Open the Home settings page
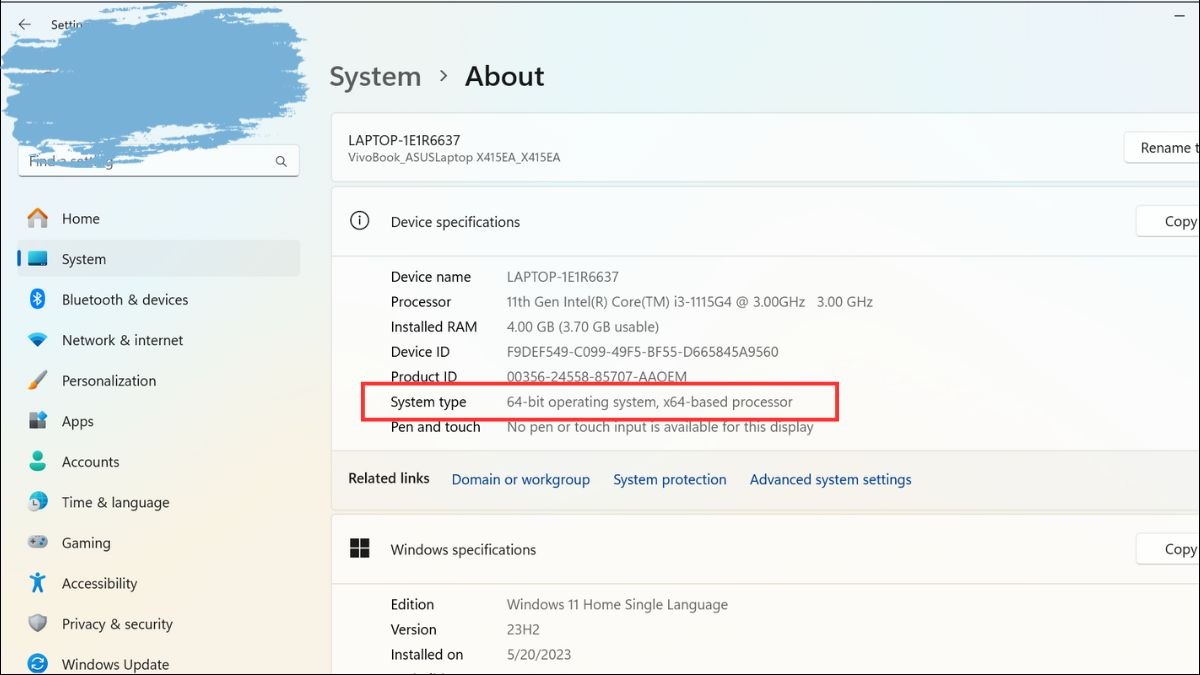The width and height of the screenshot is (1200, 675). click(x=159, y=218)
